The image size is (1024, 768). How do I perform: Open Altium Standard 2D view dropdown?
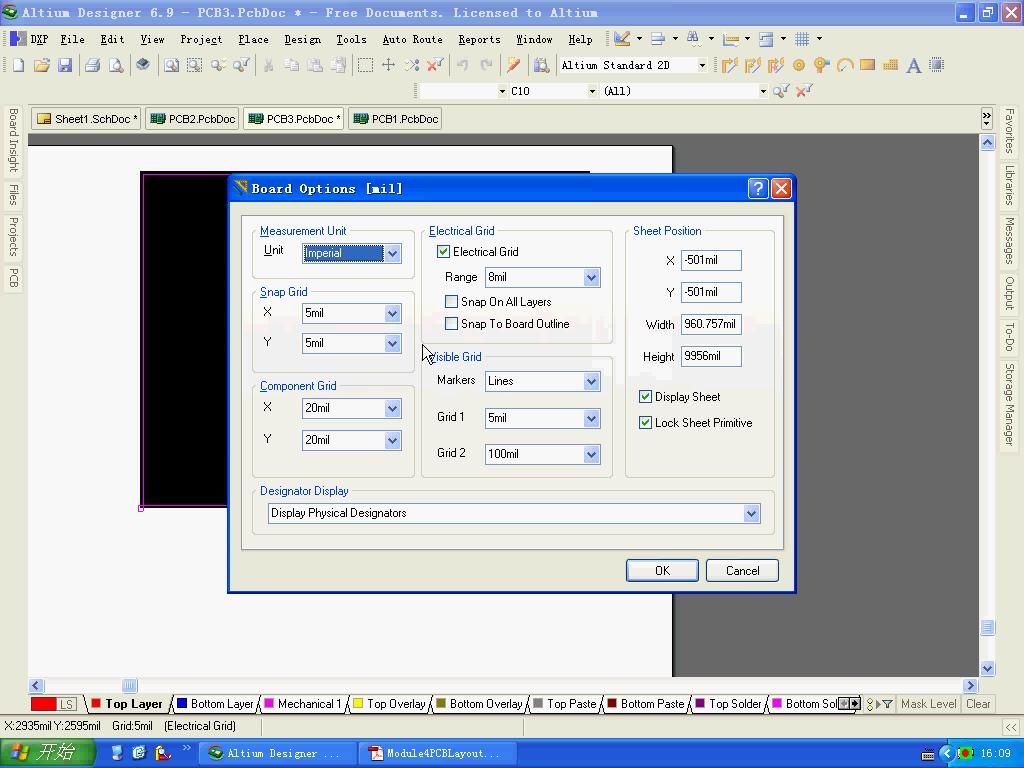[x=702, y=65]
